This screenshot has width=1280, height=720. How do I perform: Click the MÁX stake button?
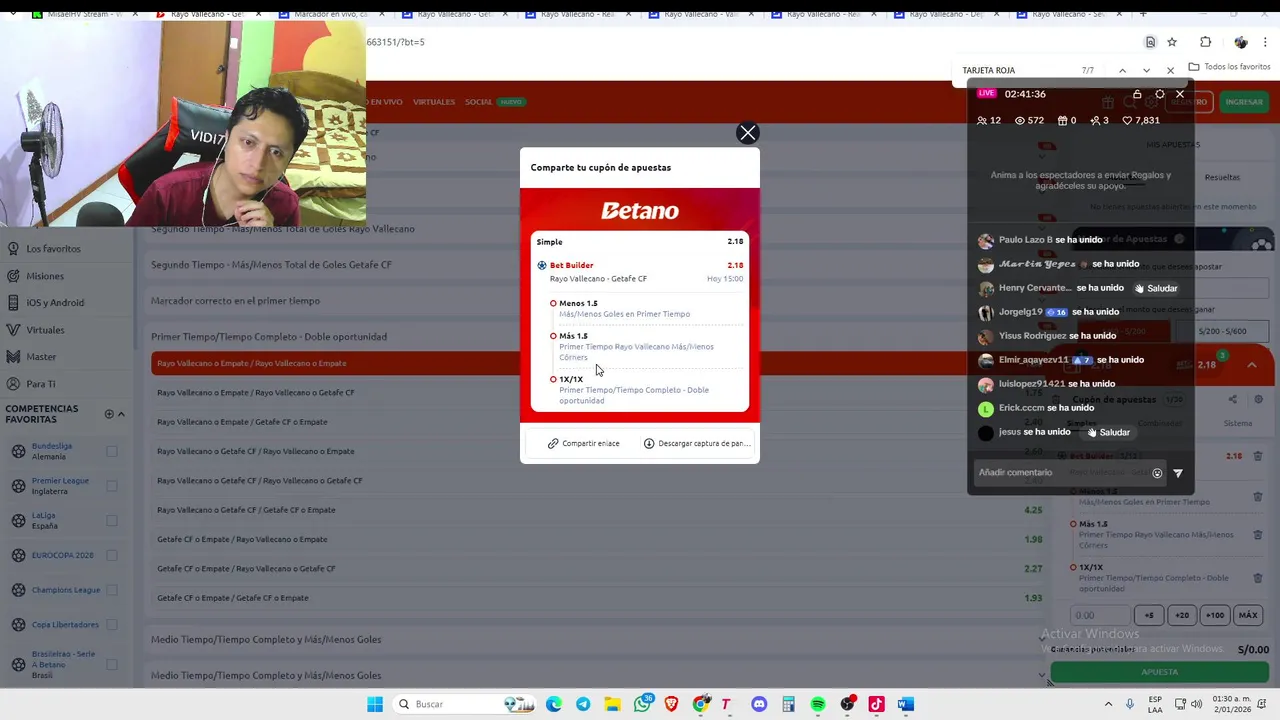1248,615
